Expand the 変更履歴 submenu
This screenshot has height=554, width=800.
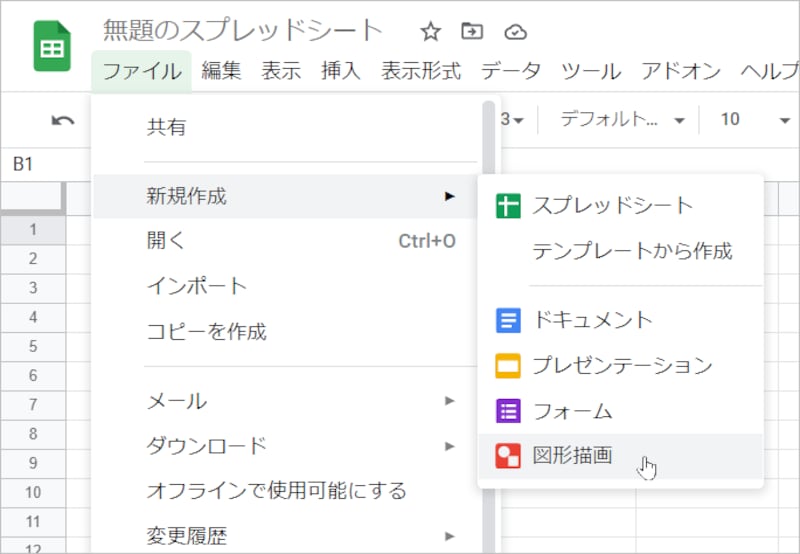(287, 536)
